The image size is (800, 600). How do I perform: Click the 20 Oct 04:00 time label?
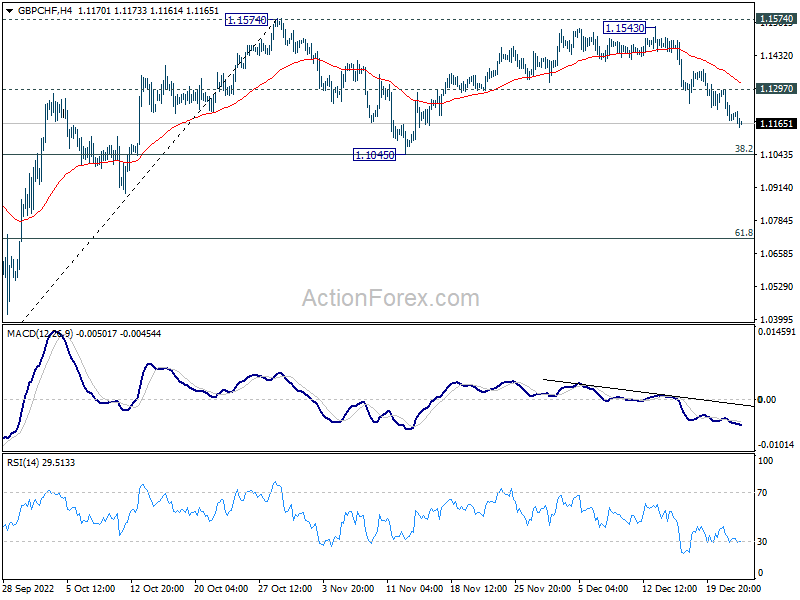pos(221,589)
